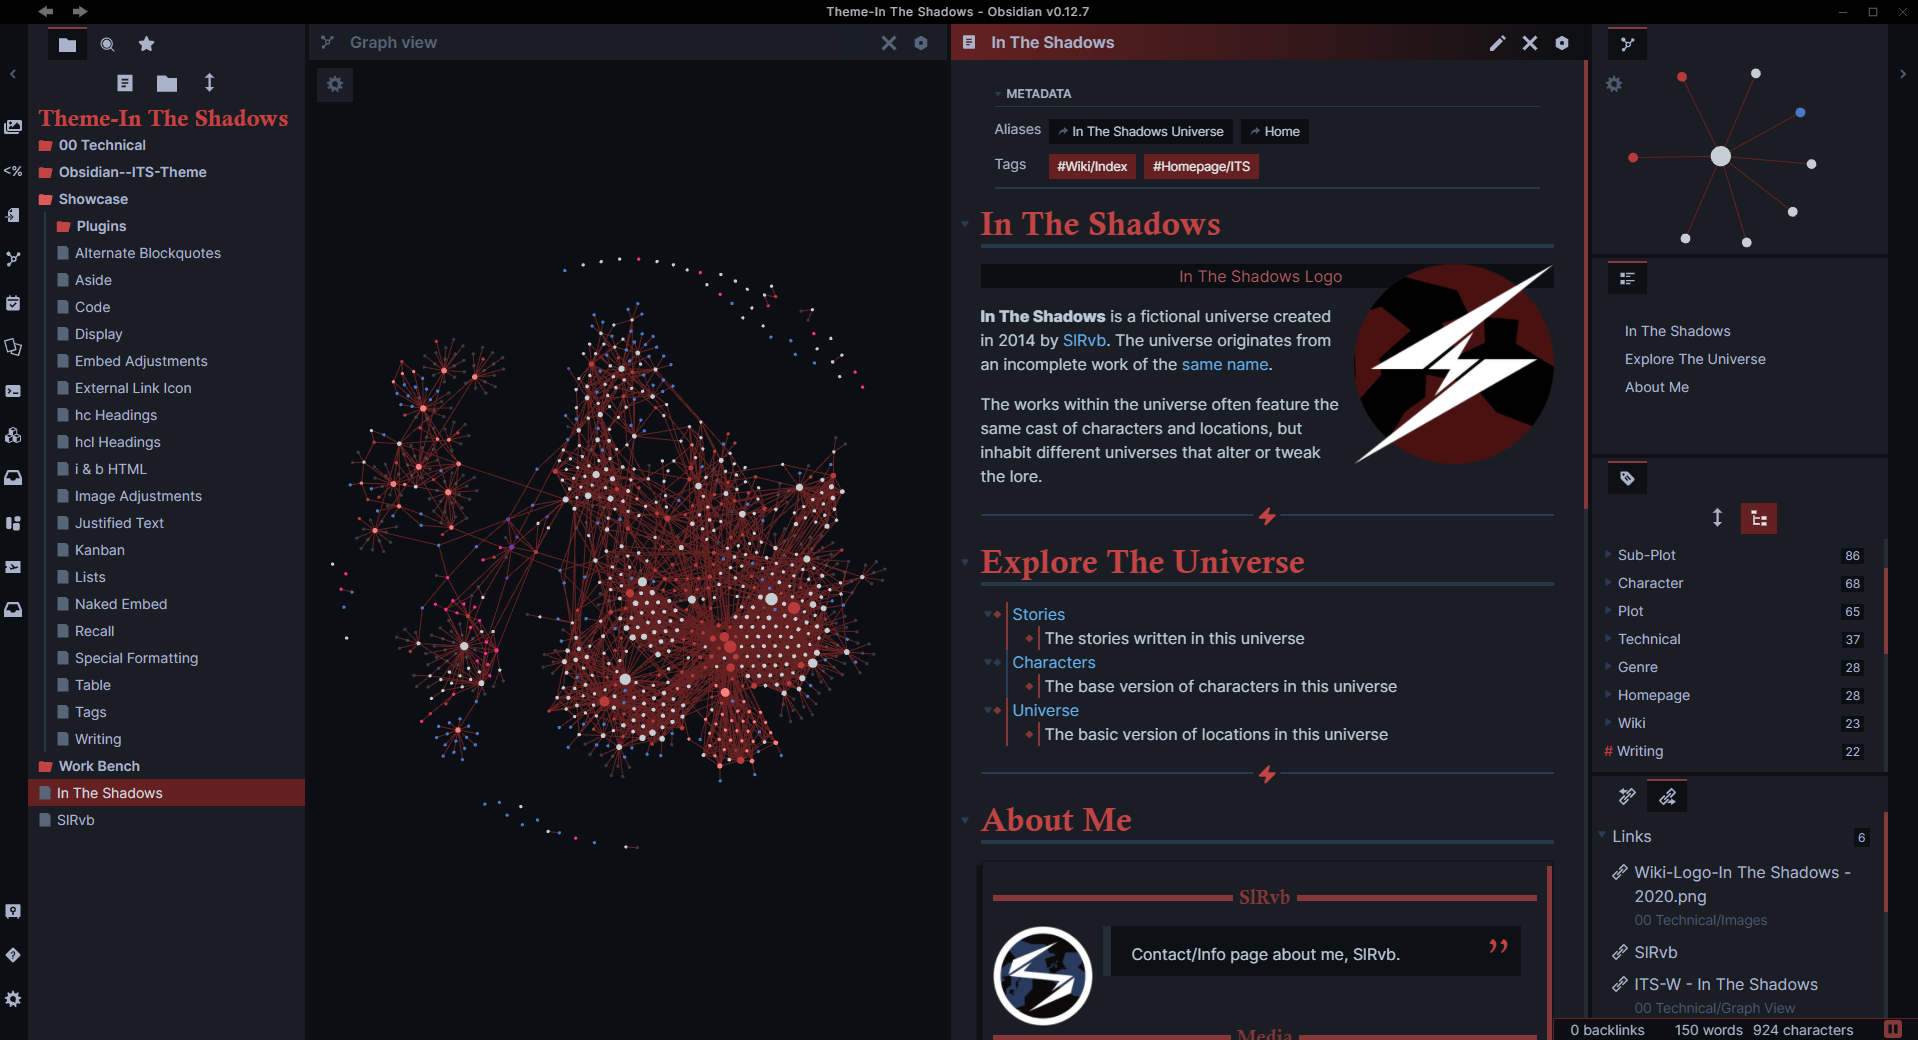Open the tag pane icon in right sidebar
Viewport: 1918px width, 1040px height.
pos(1627,478)
